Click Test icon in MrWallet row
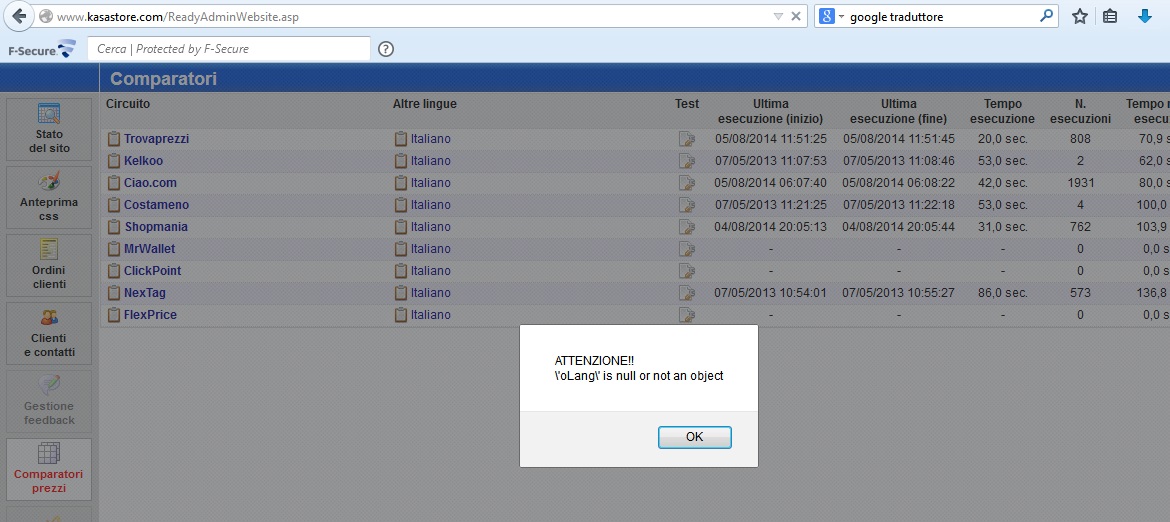The image size is (1170, 522). click(686, 248)
